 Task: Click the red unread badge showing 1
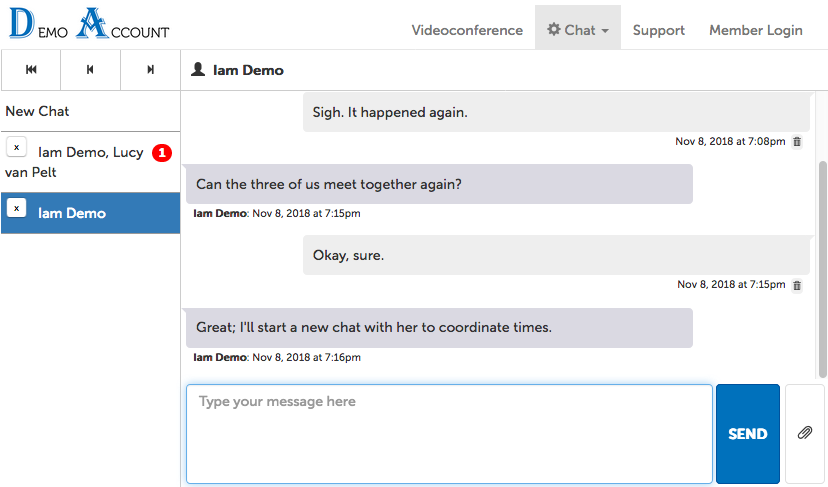(x=162, y=153)
